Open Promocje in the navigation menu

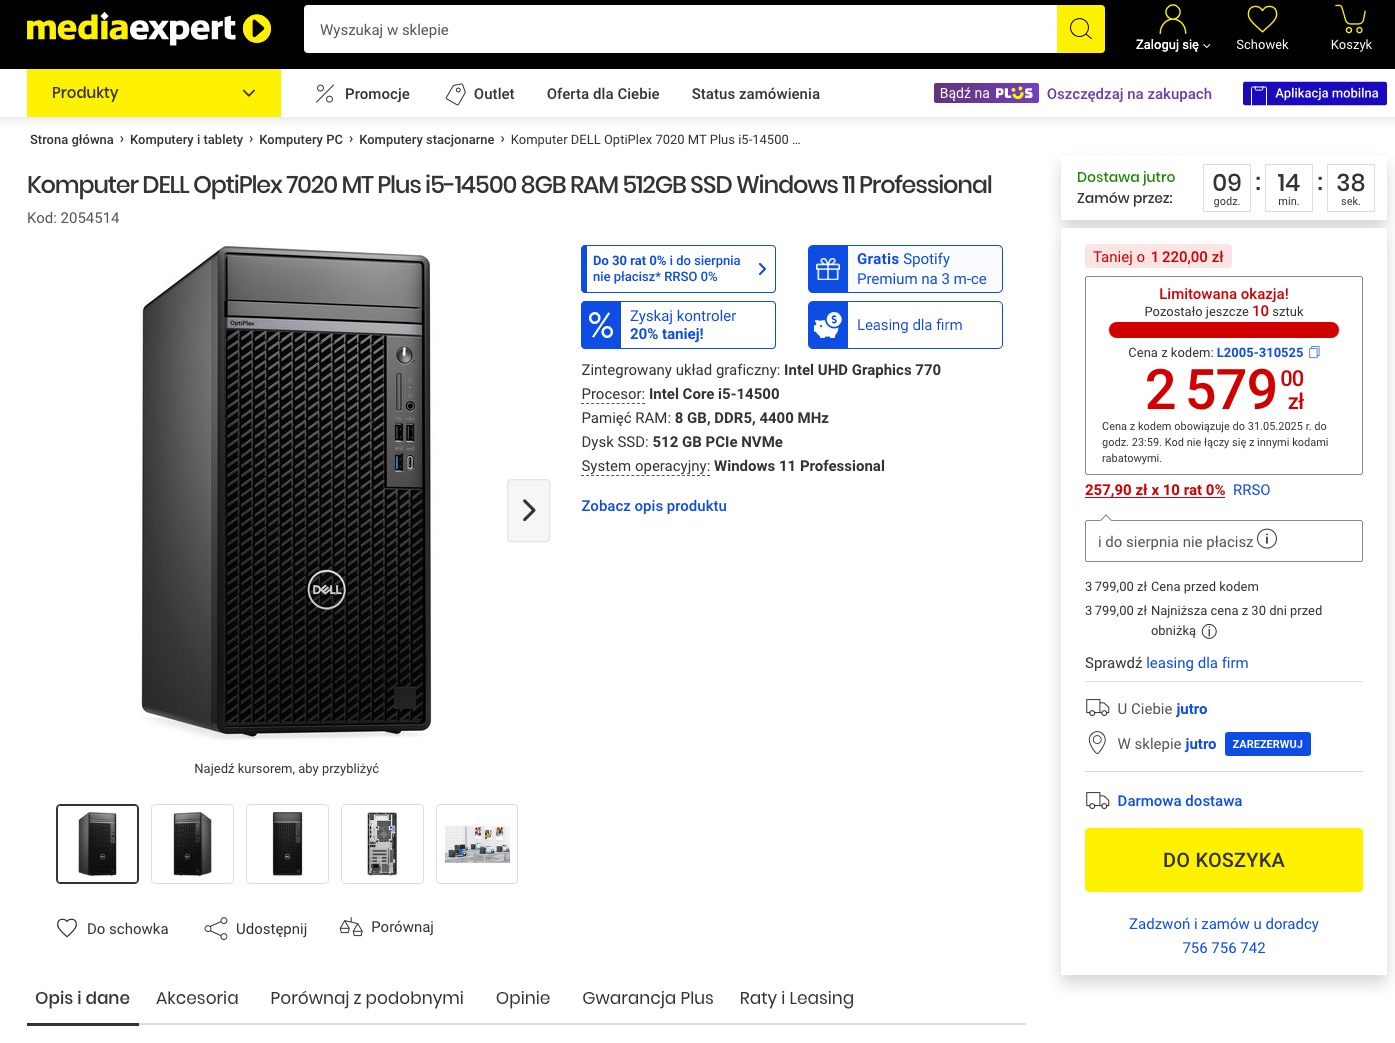[x=362, y=94]
